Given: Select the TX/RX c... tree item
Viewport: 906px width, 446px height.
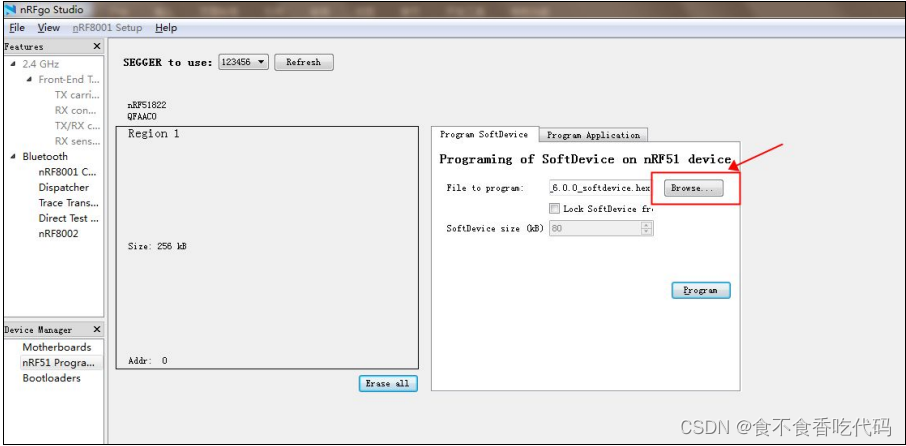Looking at the screenshot, I should pyautogui.click(x=77, y=126).
